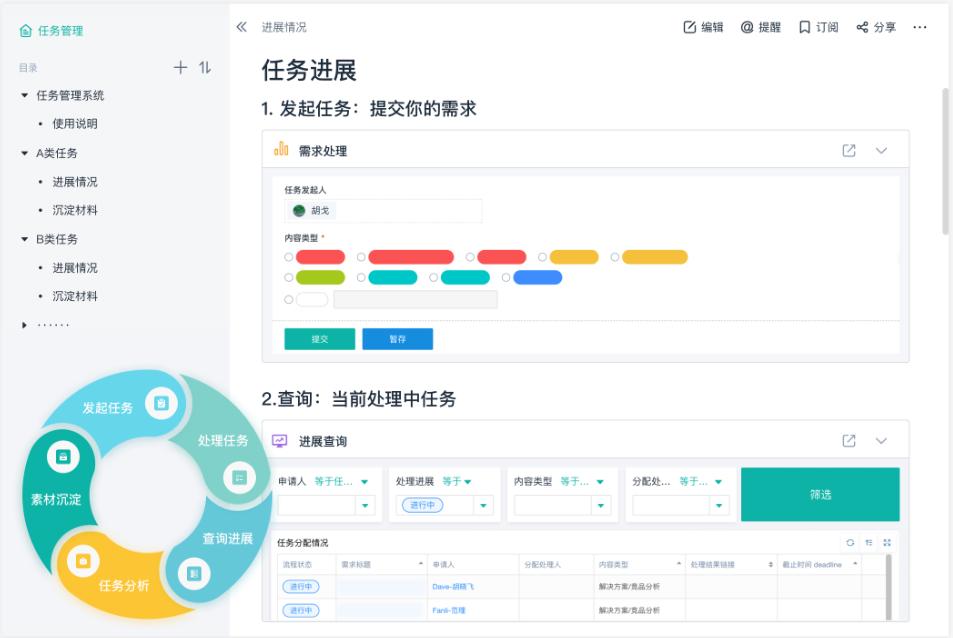This screenshot has width=953, height=638.
Task: Open the more options ellipsis menu
Action: [920, 27]
